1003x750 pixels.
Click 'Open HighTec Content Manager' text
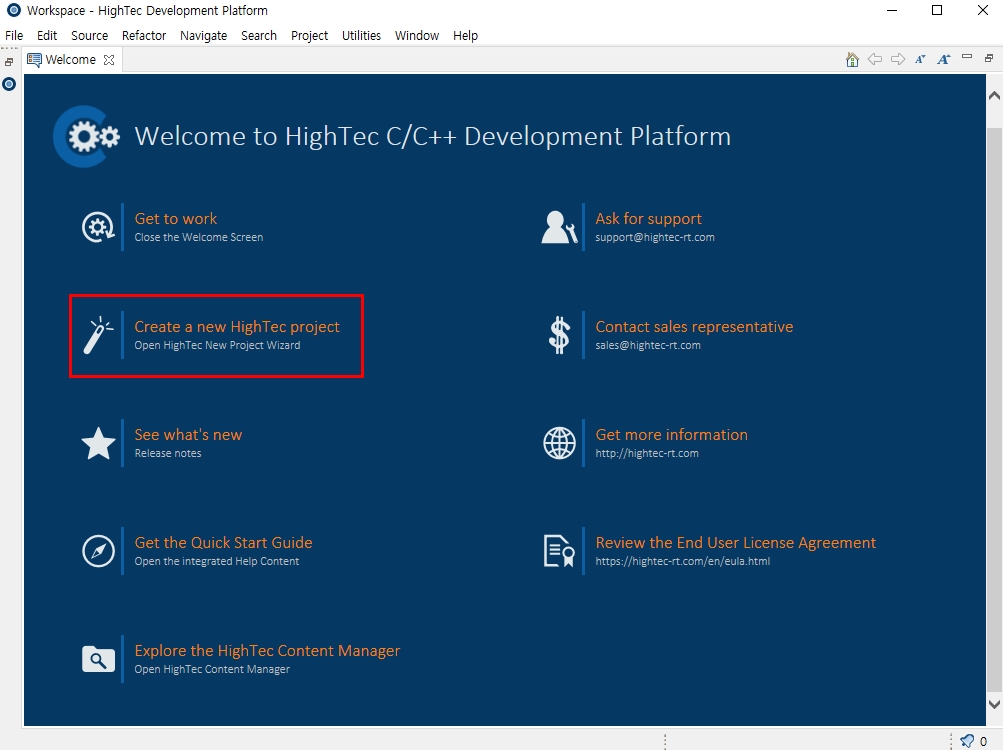pyautogui.click(x=212, y=669)
